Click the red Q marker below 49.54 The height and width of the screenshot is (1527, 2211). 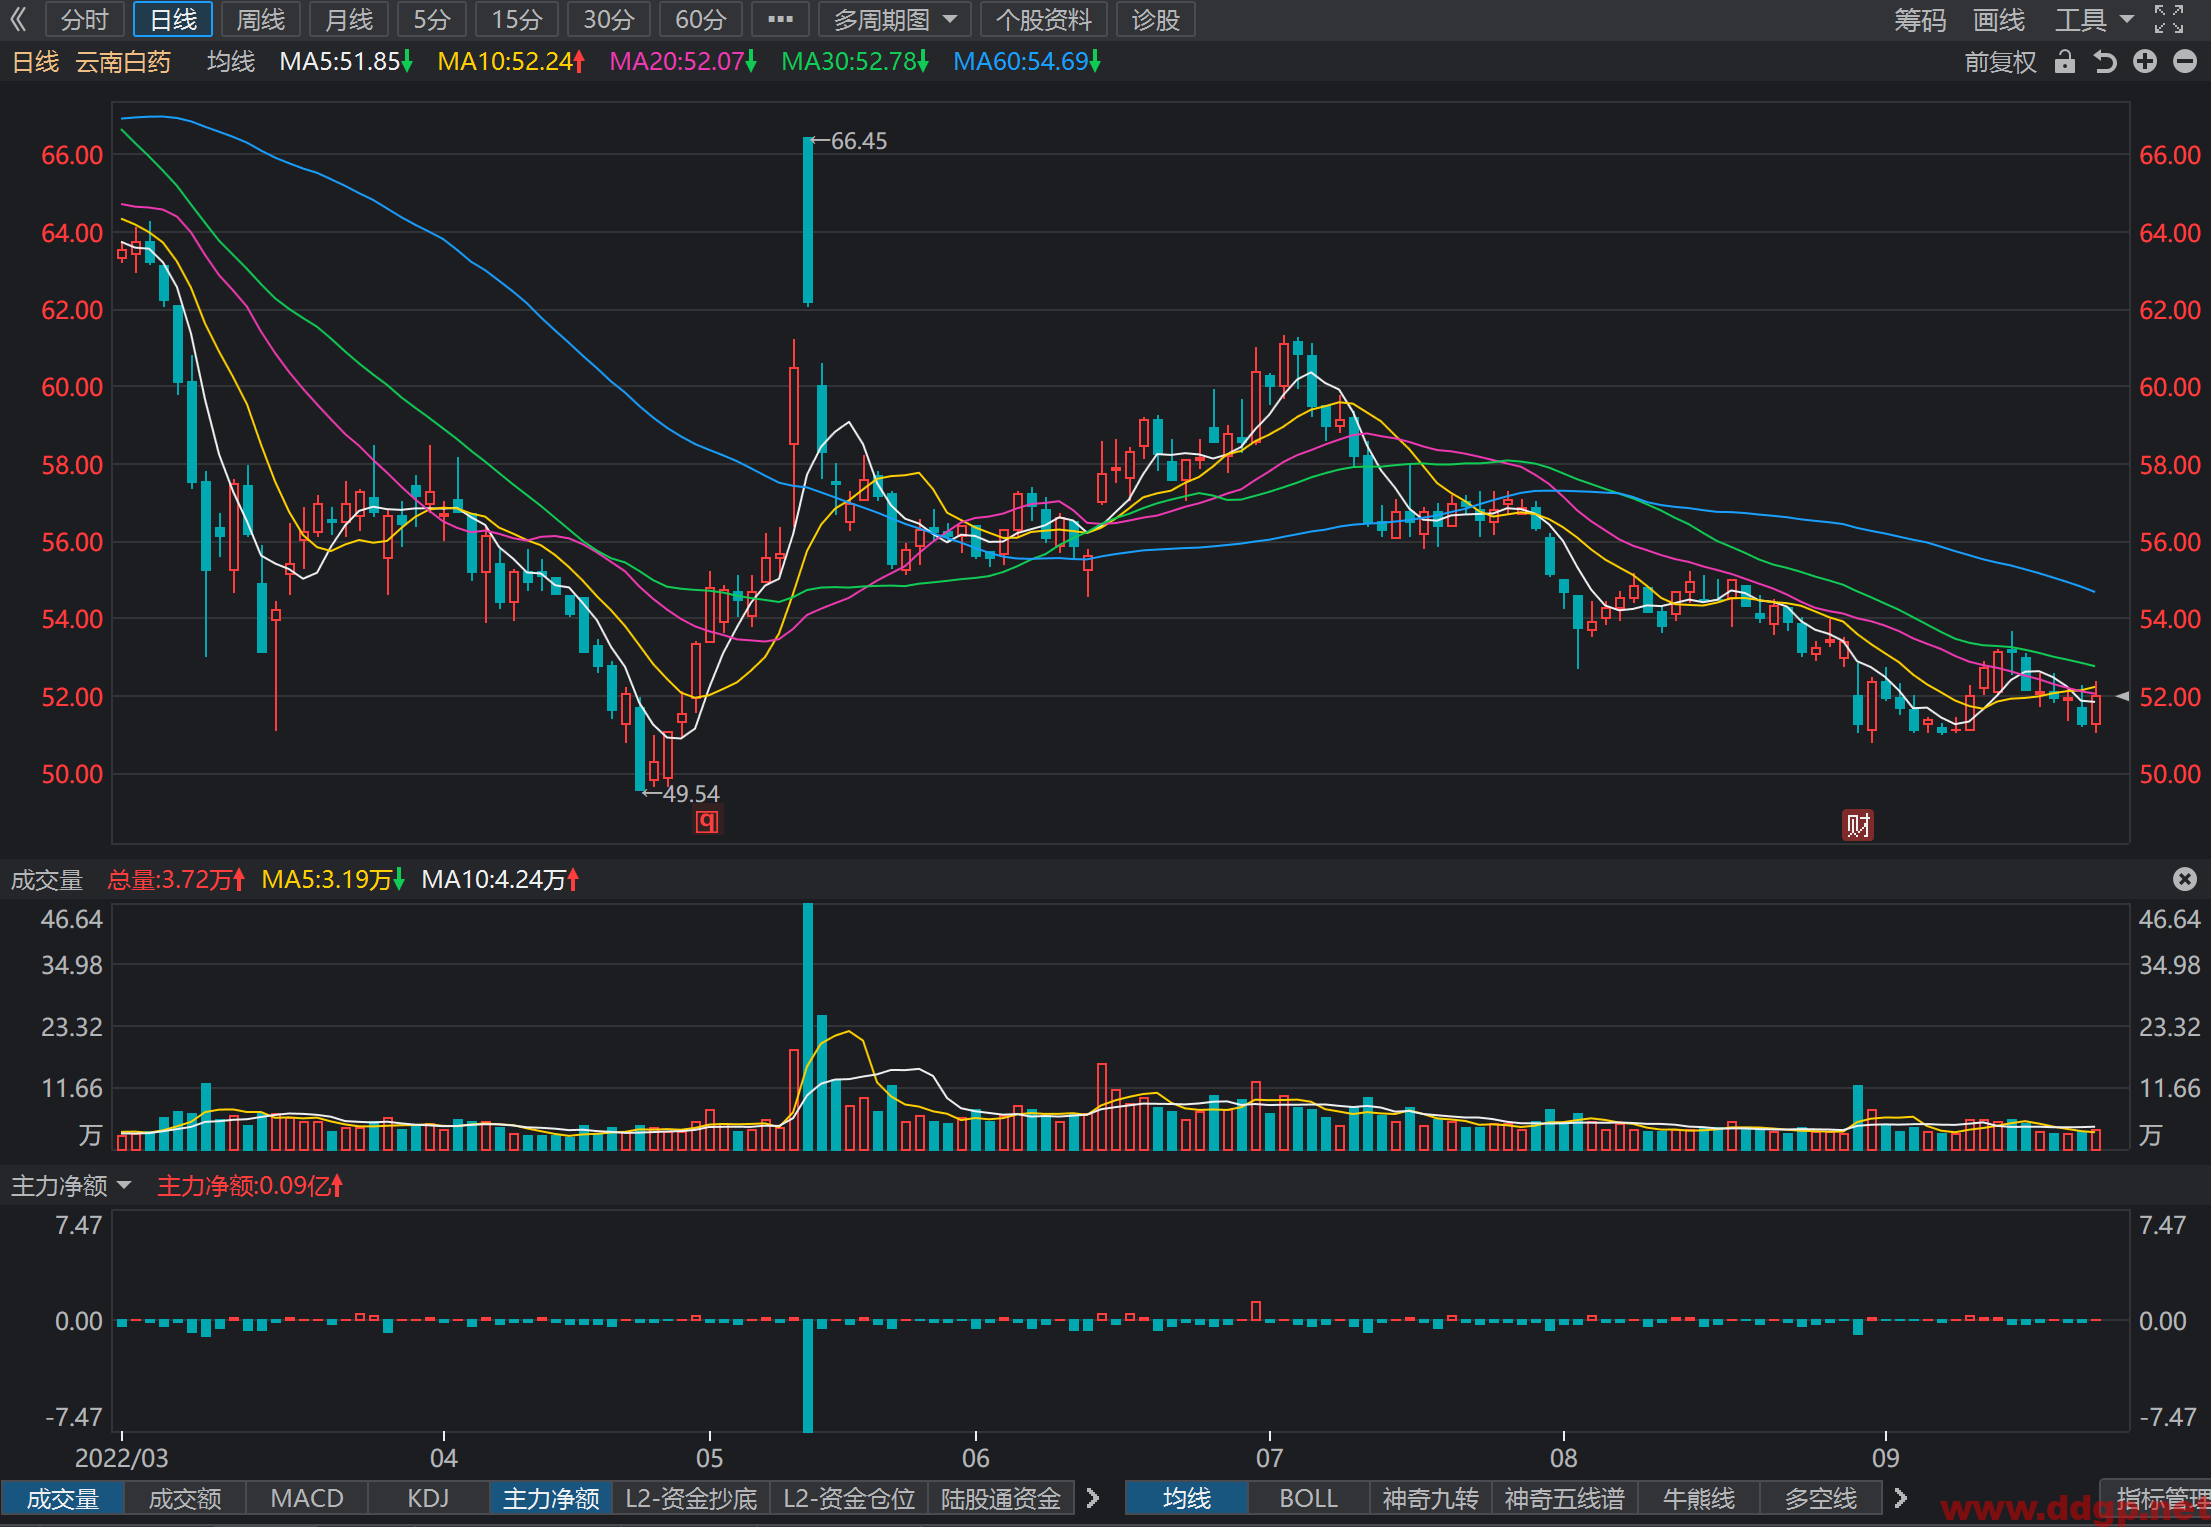tap(707, 822)
